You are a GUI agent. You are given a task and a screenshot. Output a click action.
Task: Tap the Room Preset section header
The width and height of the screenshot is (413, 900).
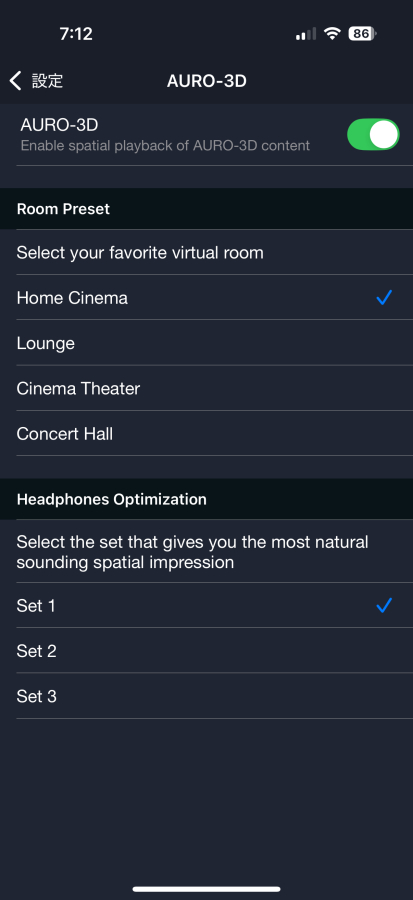point(63,209)
